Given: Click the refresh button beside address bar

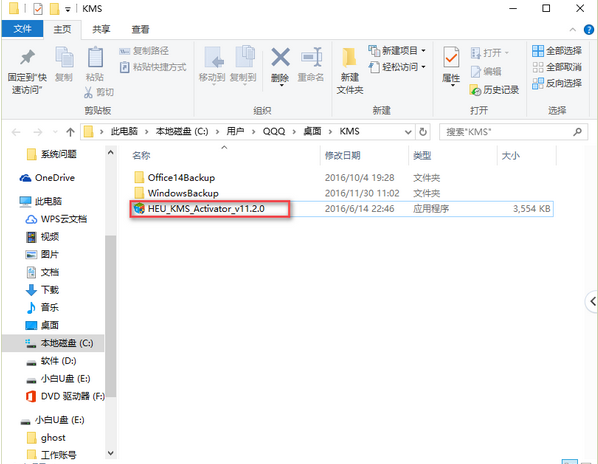Looking at the screenshot, I should (423, 132).
